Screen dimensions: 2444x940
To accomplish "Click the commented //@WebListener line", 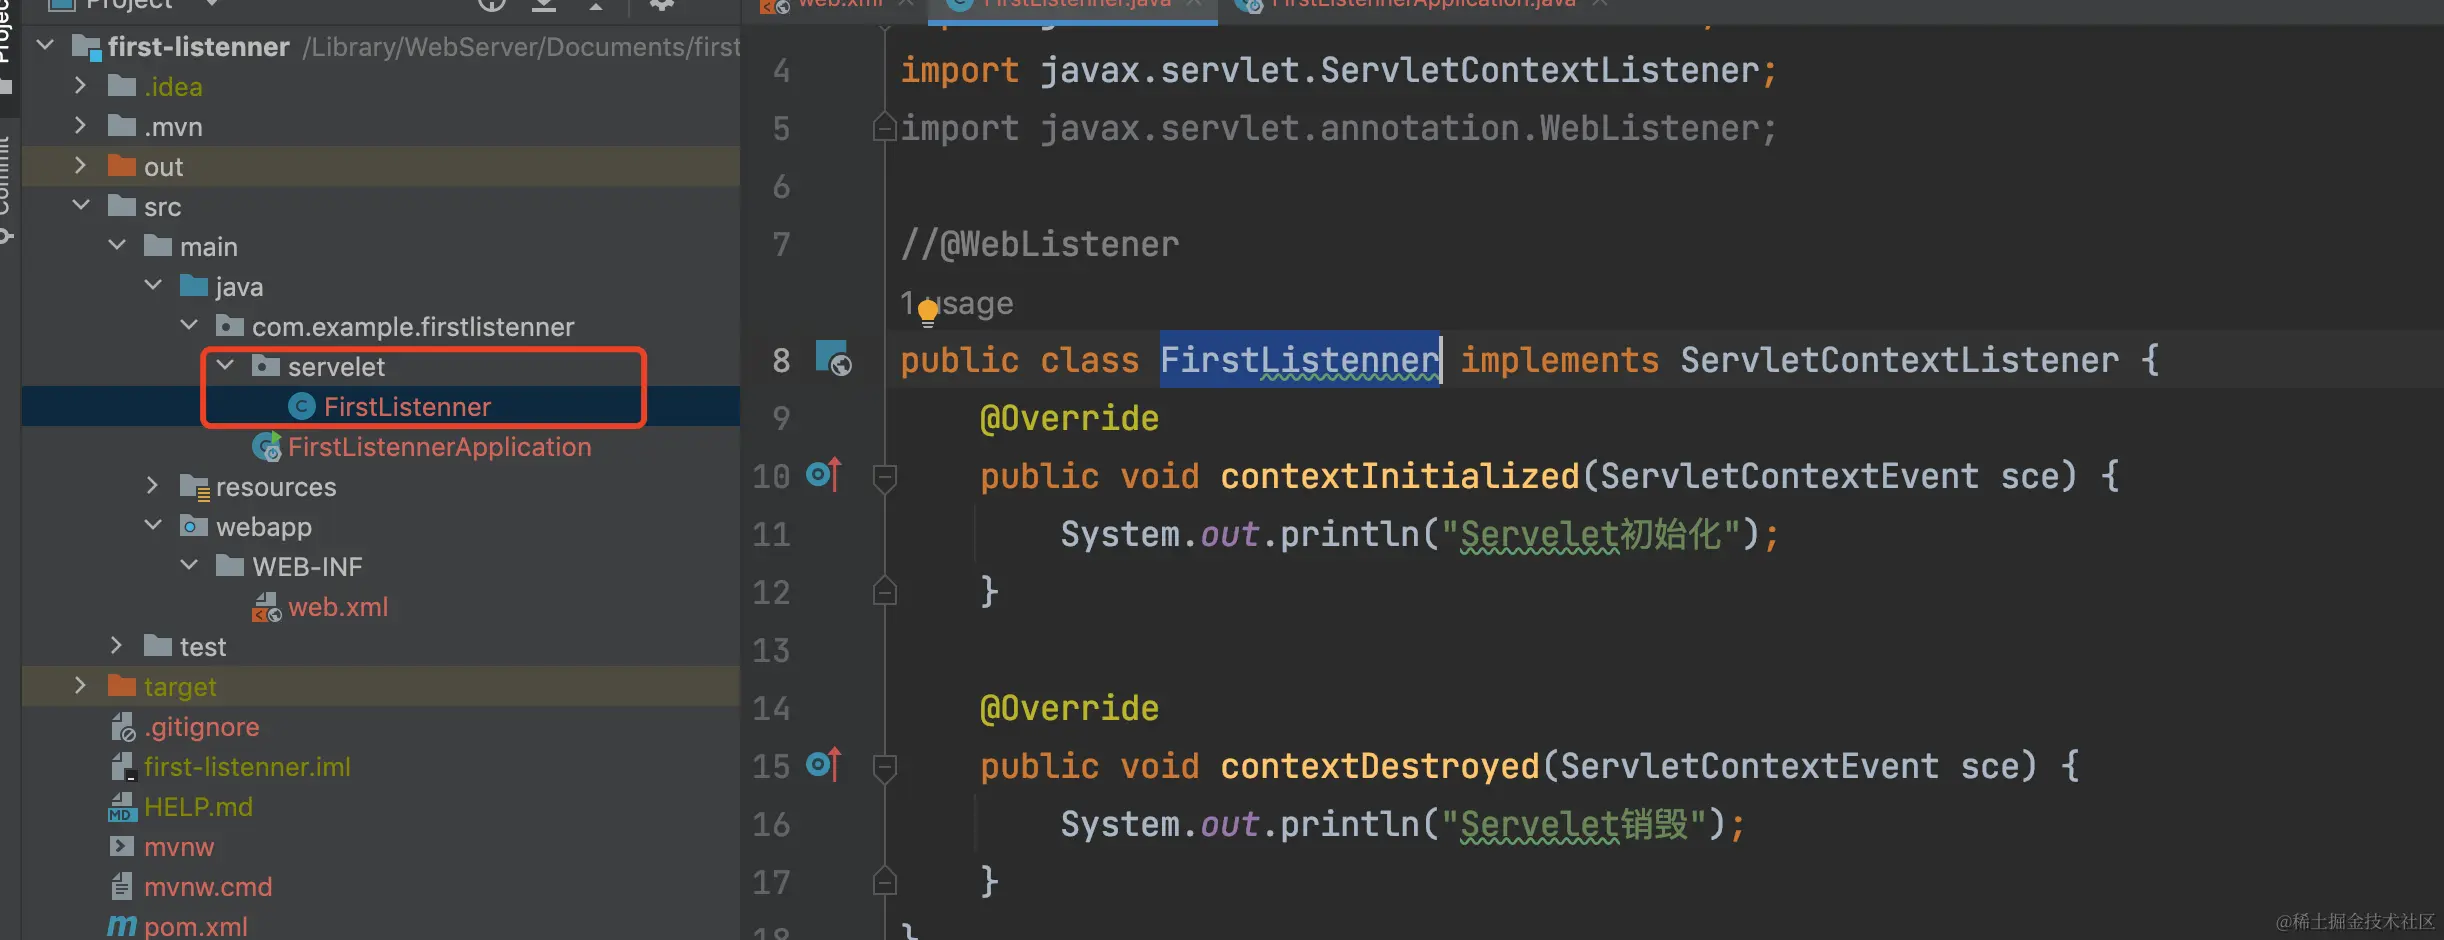I will (1040, 244).
